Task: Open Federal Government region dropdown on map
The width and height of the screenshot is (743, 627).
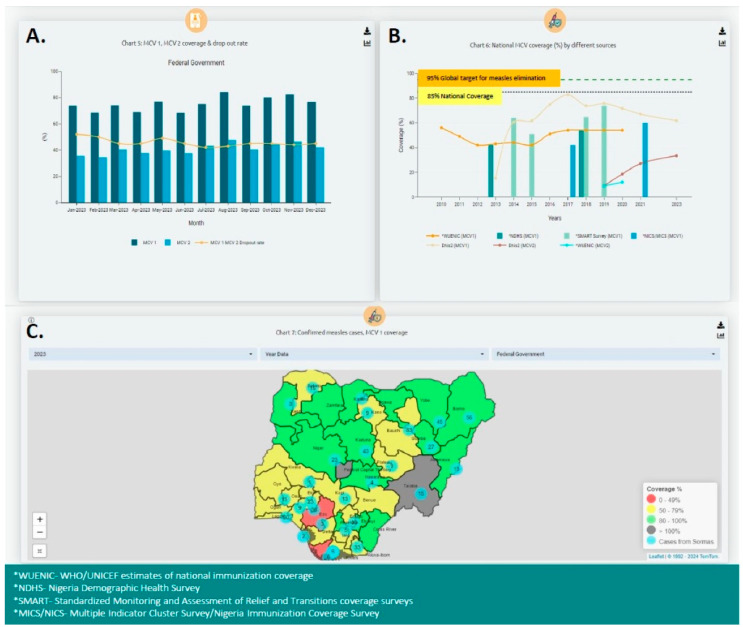Action: pyautogui.click(x=606, y=354)
